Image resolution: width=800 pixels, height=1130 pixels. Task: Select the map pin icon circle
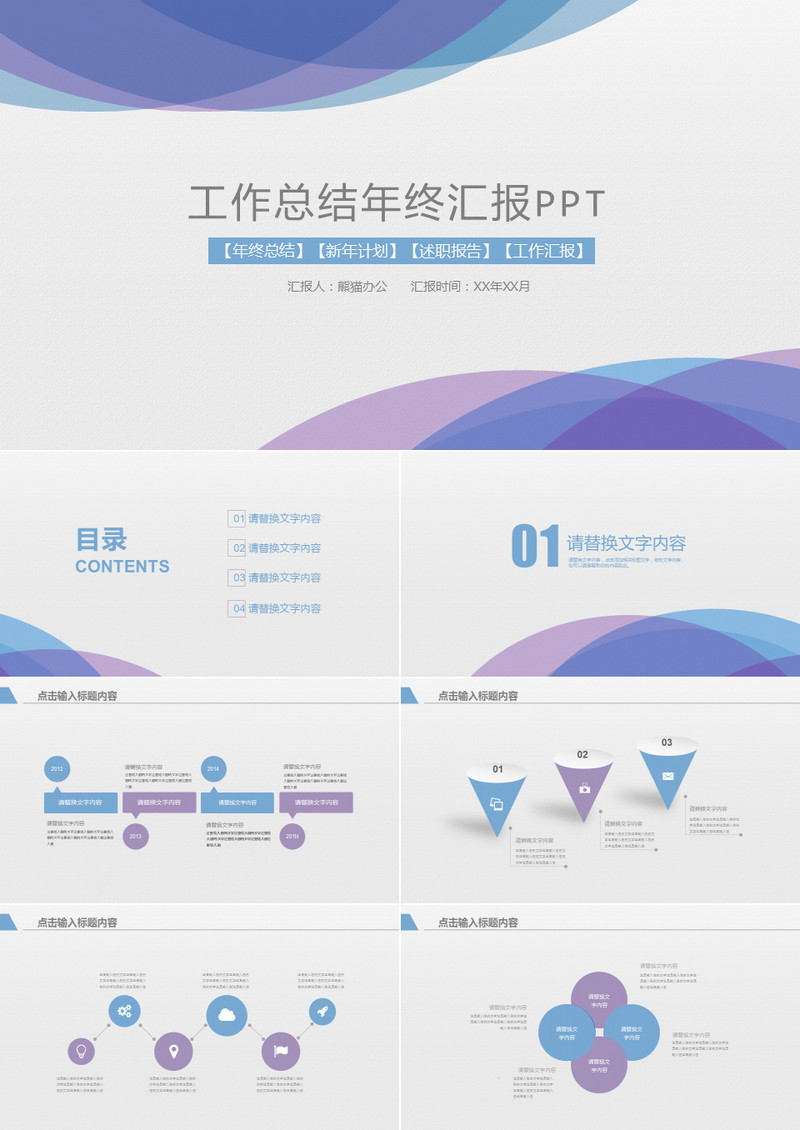coord(174,1051)
